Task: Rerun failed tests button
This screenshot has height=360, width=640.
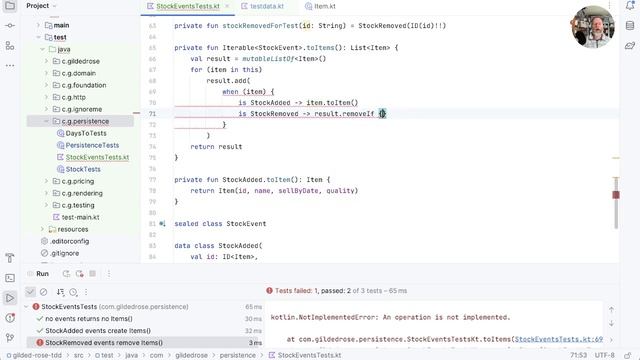Action: point(80,274)
